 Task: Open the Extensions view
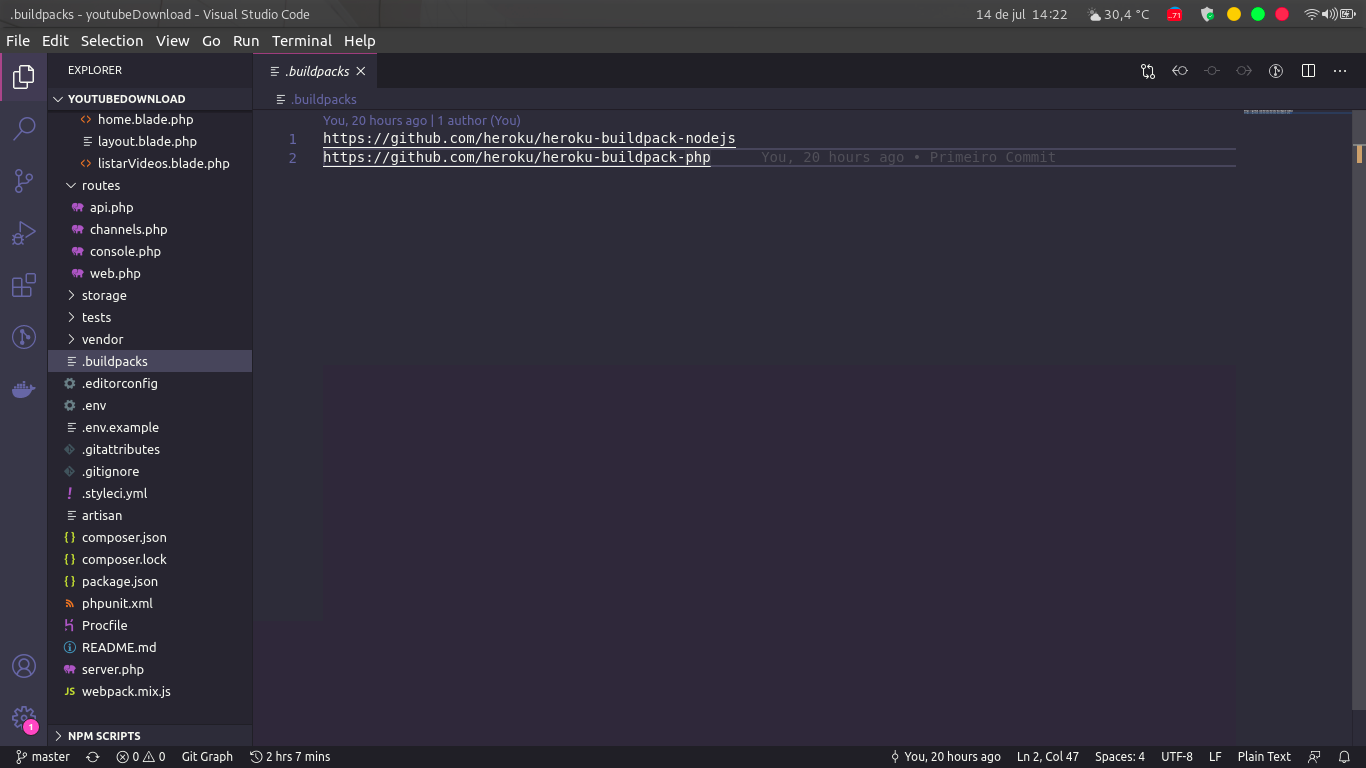(24, 285)
